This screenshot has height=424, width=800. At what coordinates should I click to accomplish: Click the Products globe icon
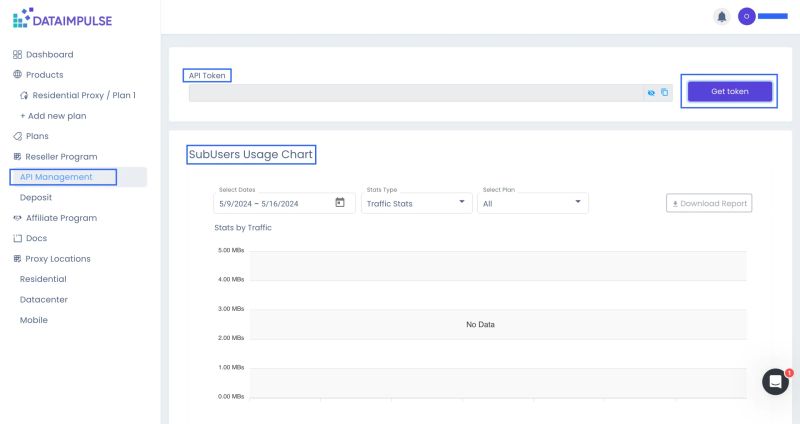click(x=17, y=74)
